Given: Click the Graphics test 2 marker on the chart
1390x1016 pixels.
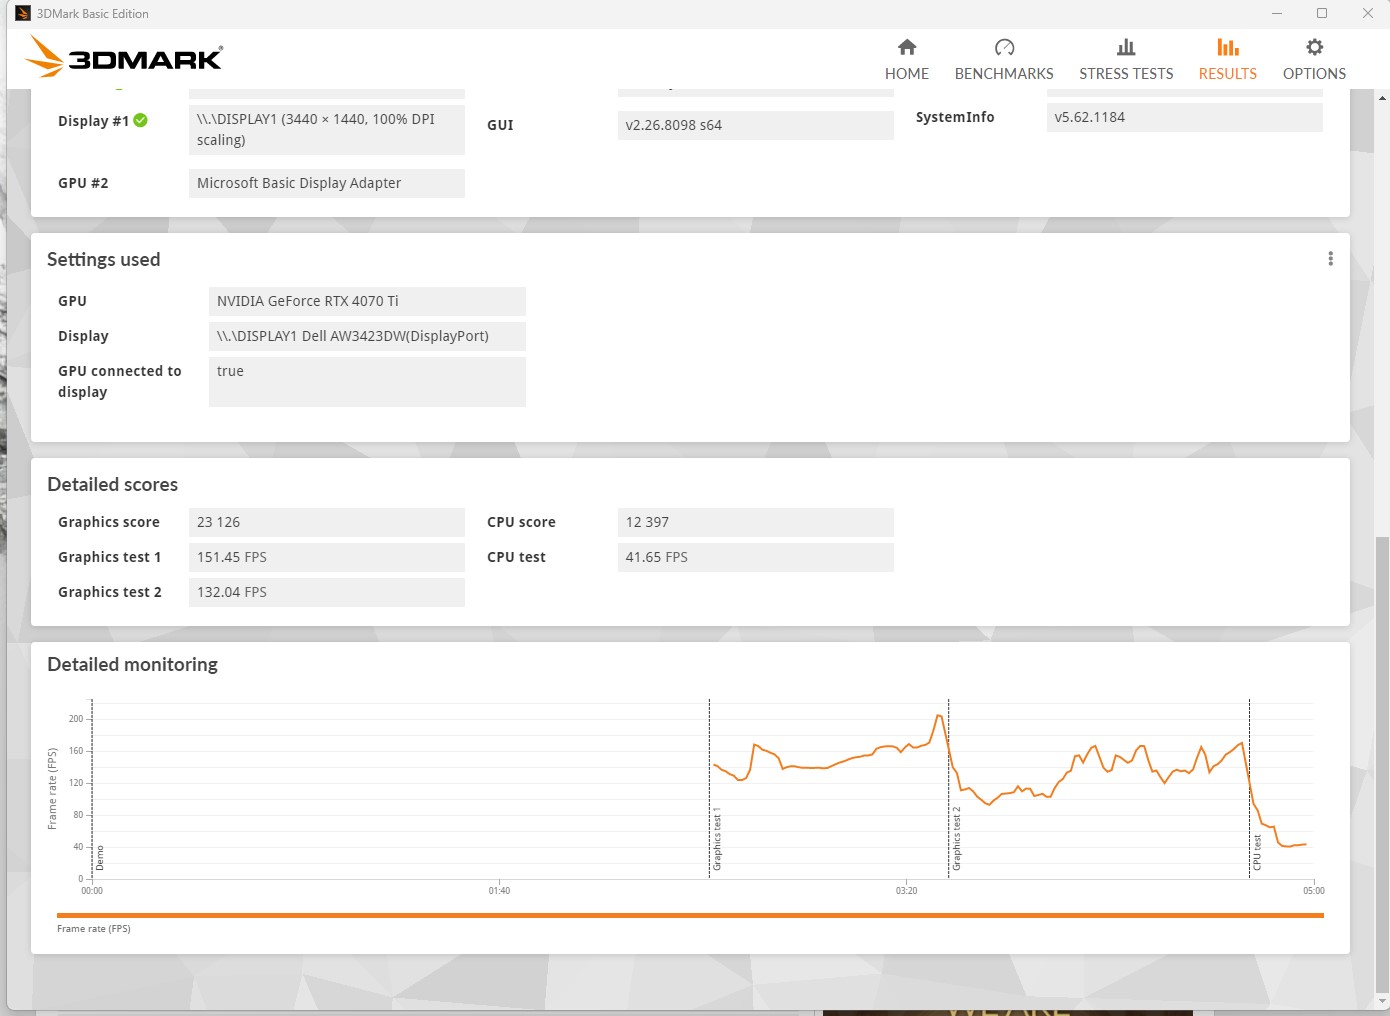Looking at the screenshot, I should click(956, 838).
